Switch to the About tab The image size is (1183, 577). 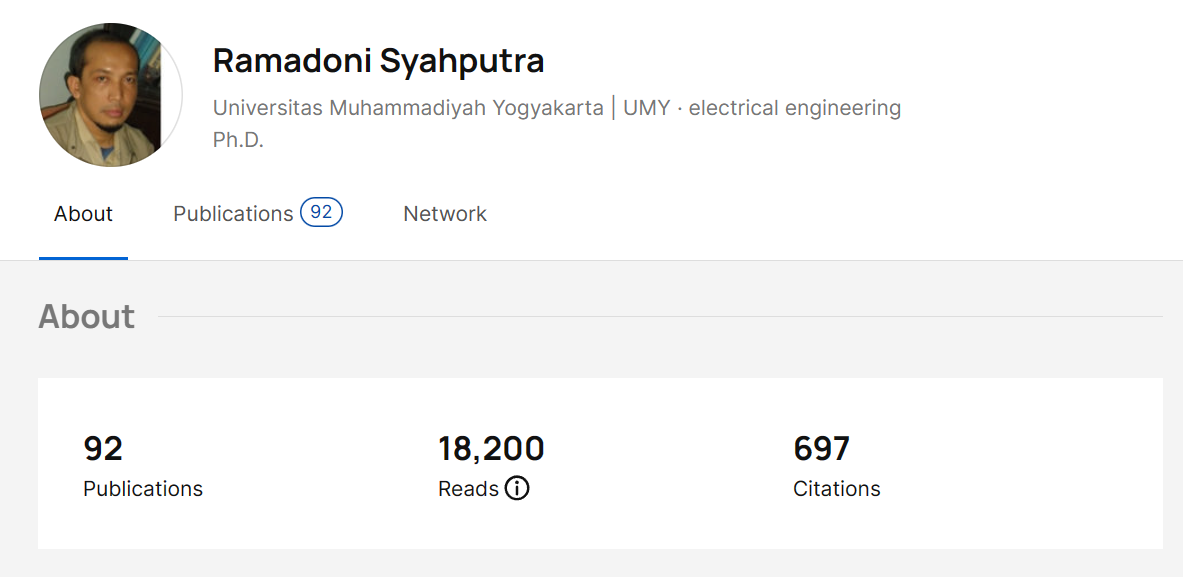click(x=83, y=214)
